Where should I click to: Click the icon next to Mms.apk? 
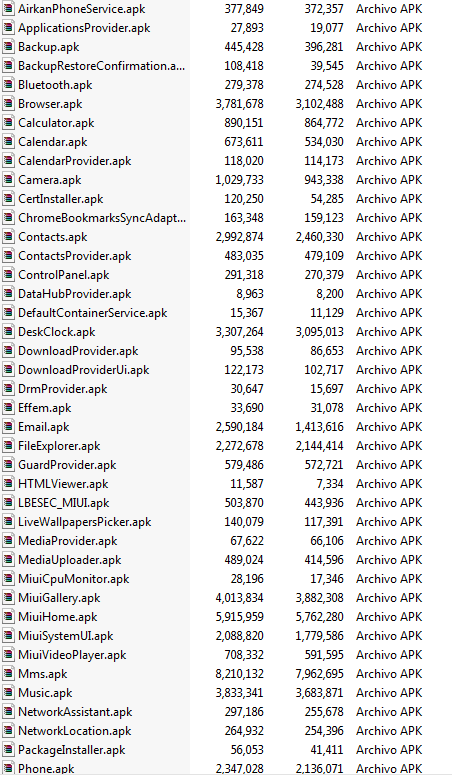point(8,674)
